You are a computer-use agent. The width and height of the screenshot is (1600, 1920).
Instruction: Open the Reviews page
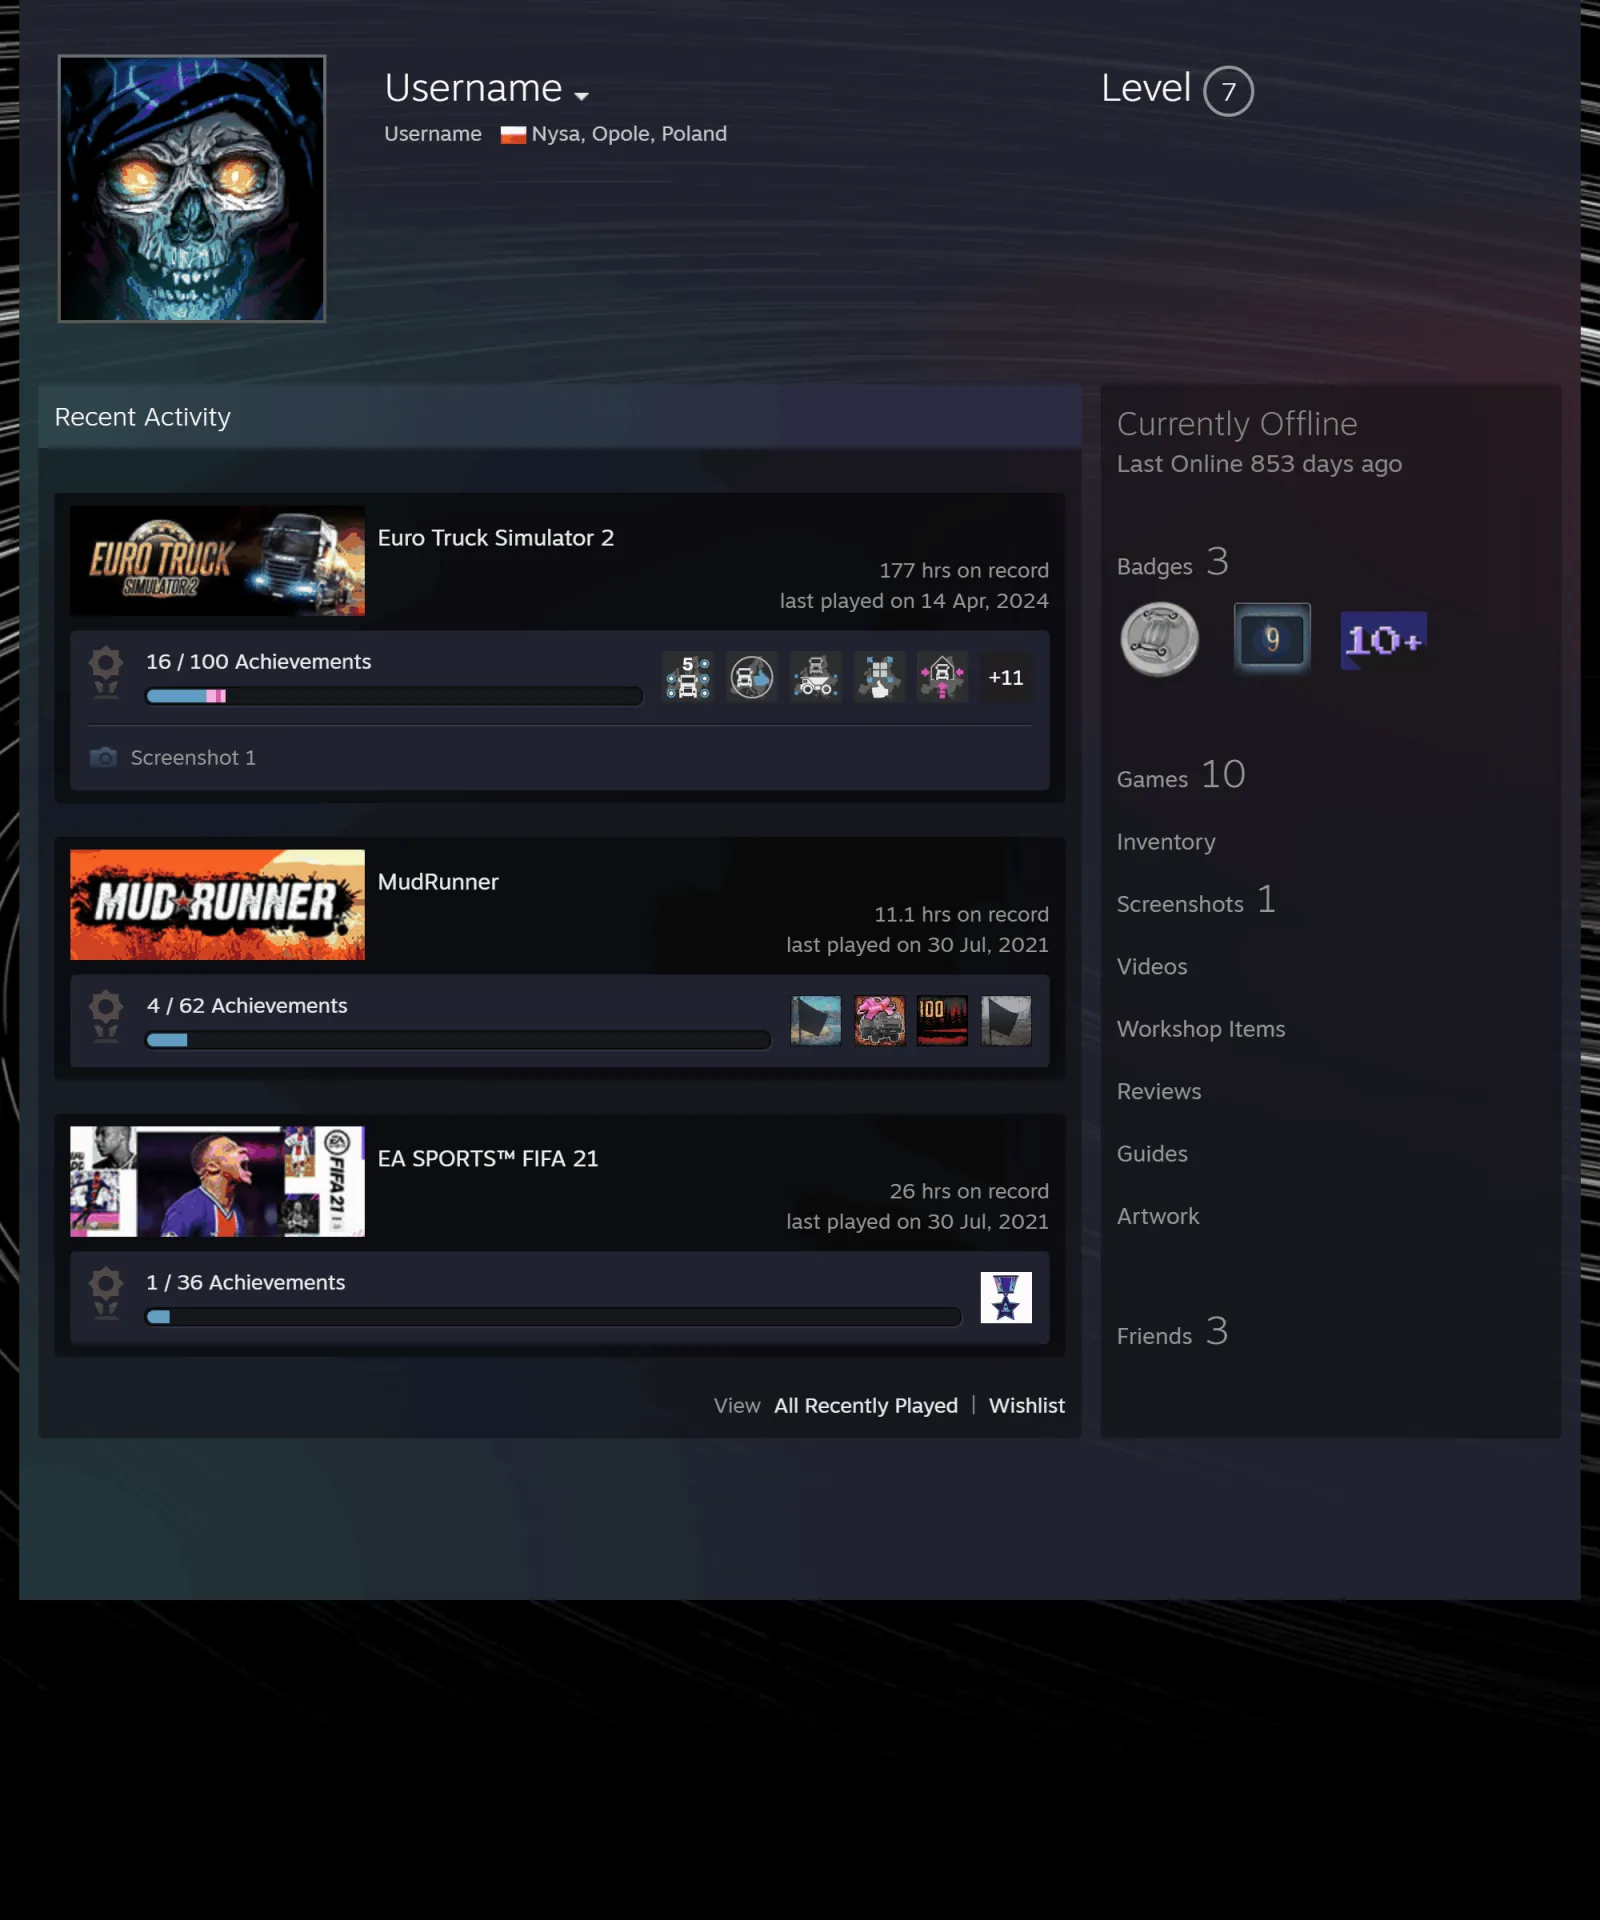(x=1159, y=1091)
